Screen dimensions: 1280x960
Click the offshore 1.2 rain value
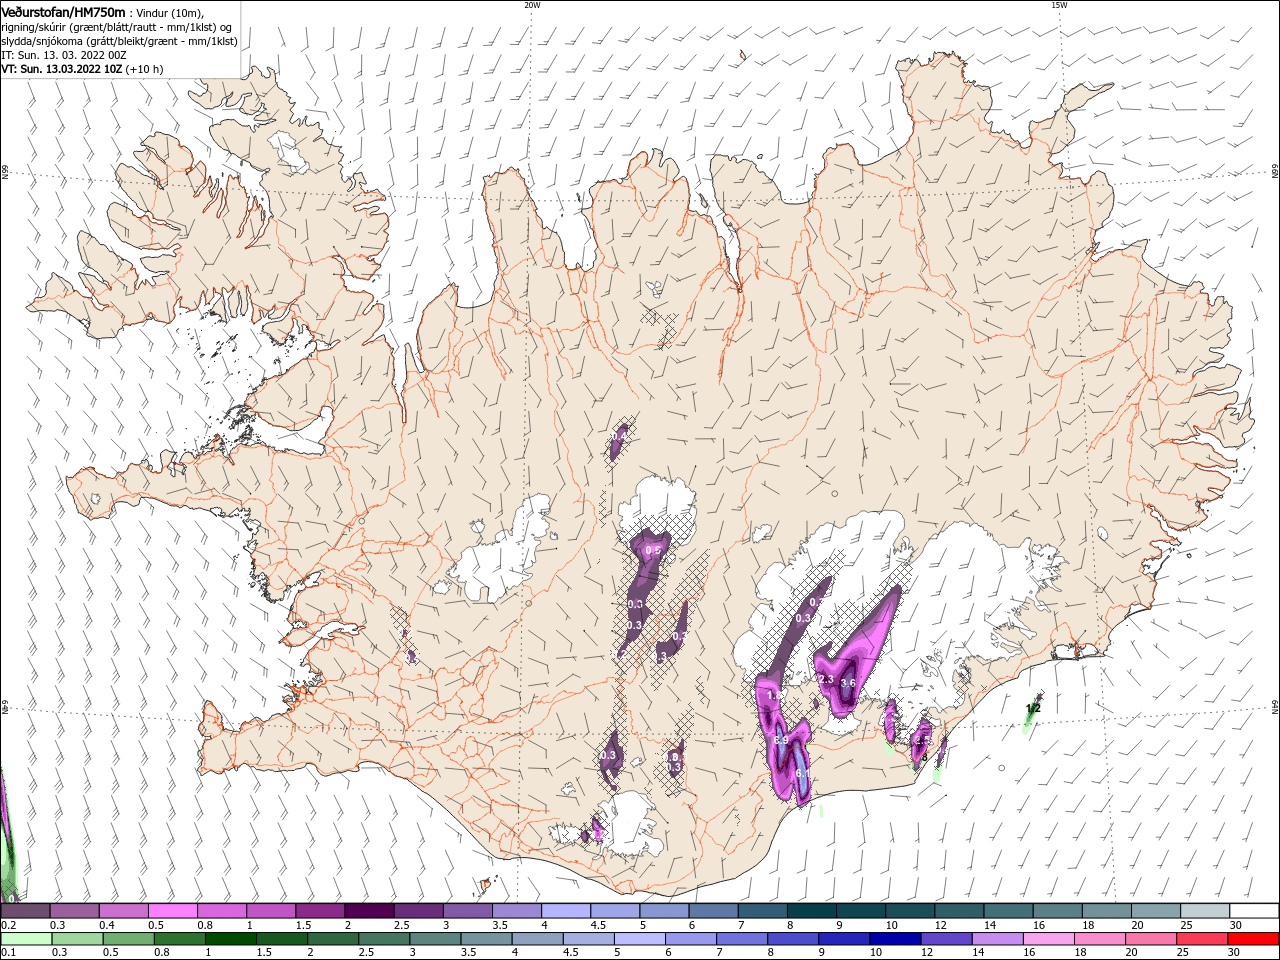(1034, 708)
